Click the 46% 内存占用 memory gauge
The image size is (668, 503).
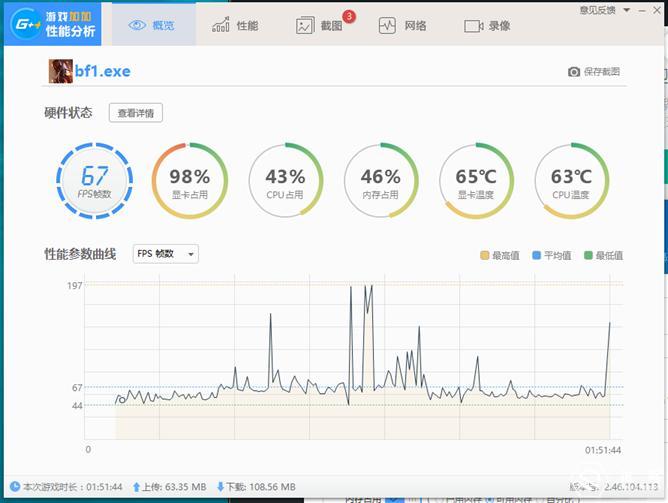click(x=381, y=181)
